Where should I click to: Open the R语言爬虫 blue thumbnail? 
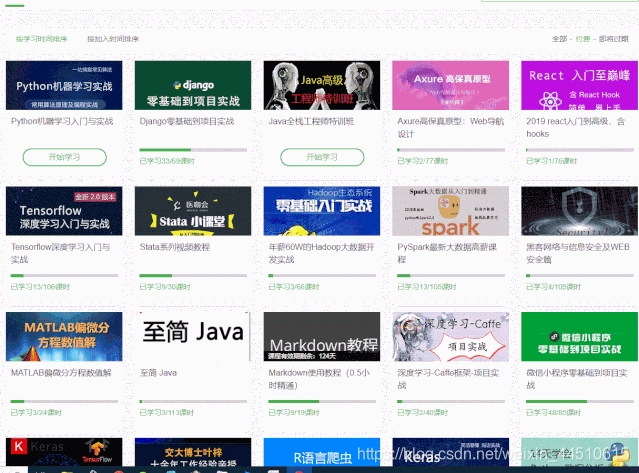(322, 452)
